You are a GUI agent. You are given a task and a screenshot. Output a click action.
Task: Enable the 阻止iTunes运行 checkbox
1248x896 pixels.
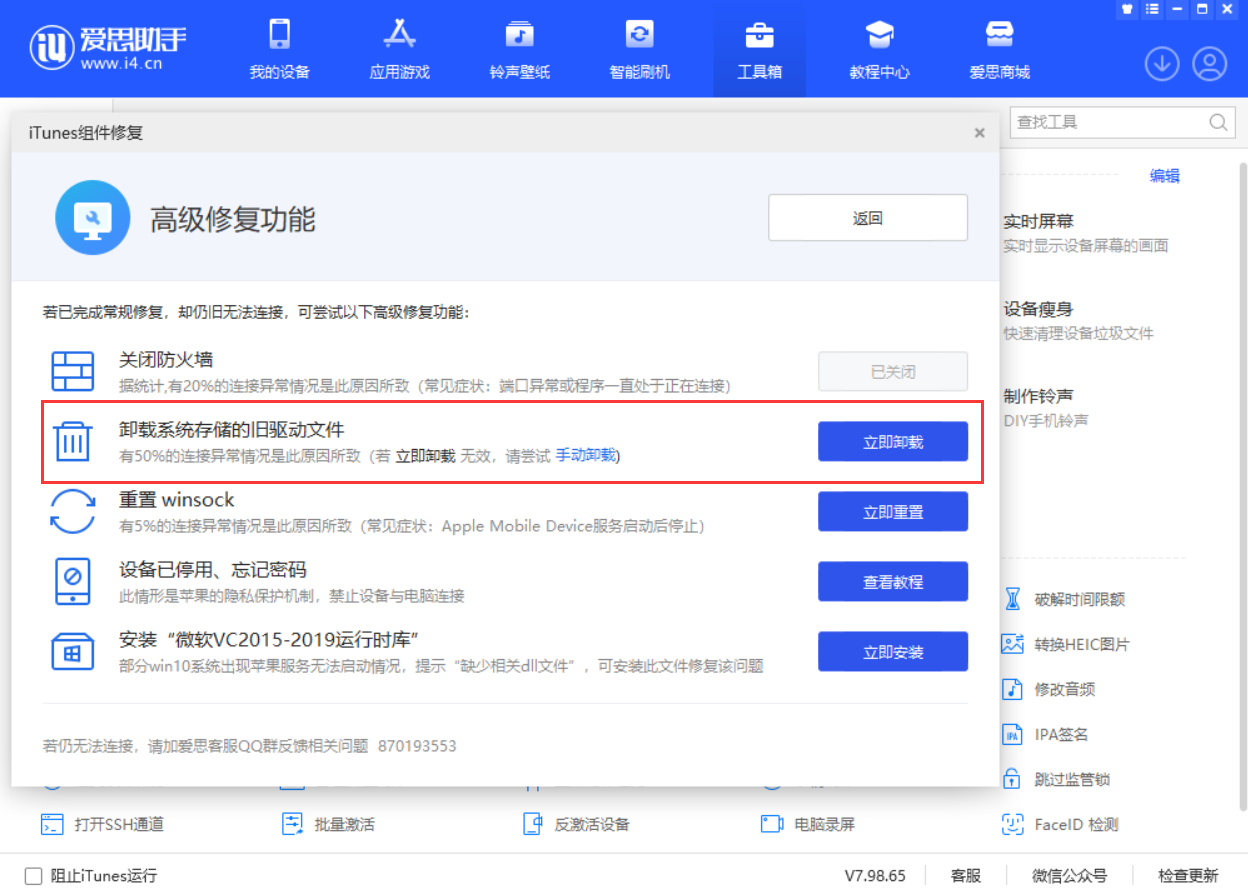click(34, 875)
